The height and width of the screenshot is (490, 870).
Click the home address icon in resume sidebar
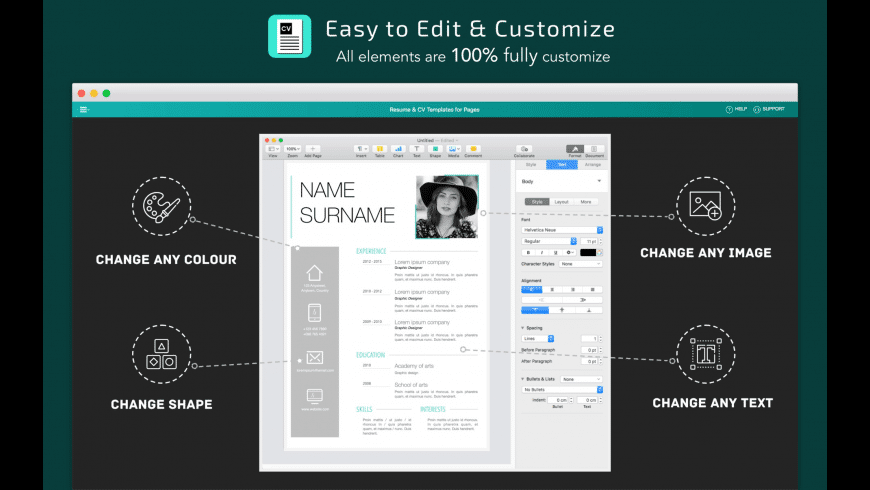pos(315,272)
